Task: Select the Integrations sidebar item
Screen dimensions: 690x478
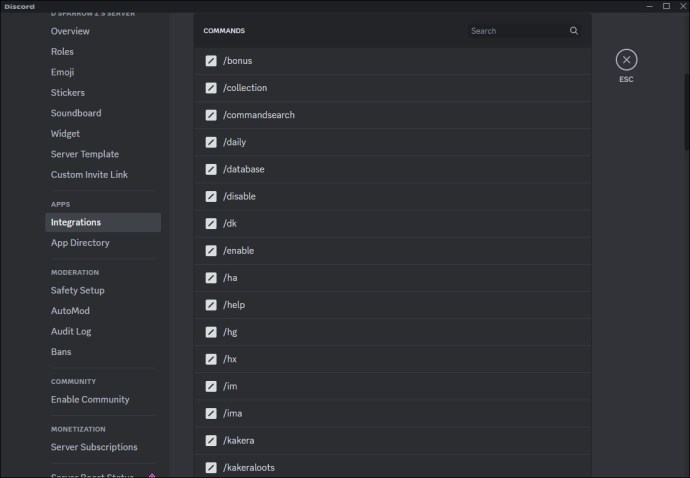Action: [103, 222]
